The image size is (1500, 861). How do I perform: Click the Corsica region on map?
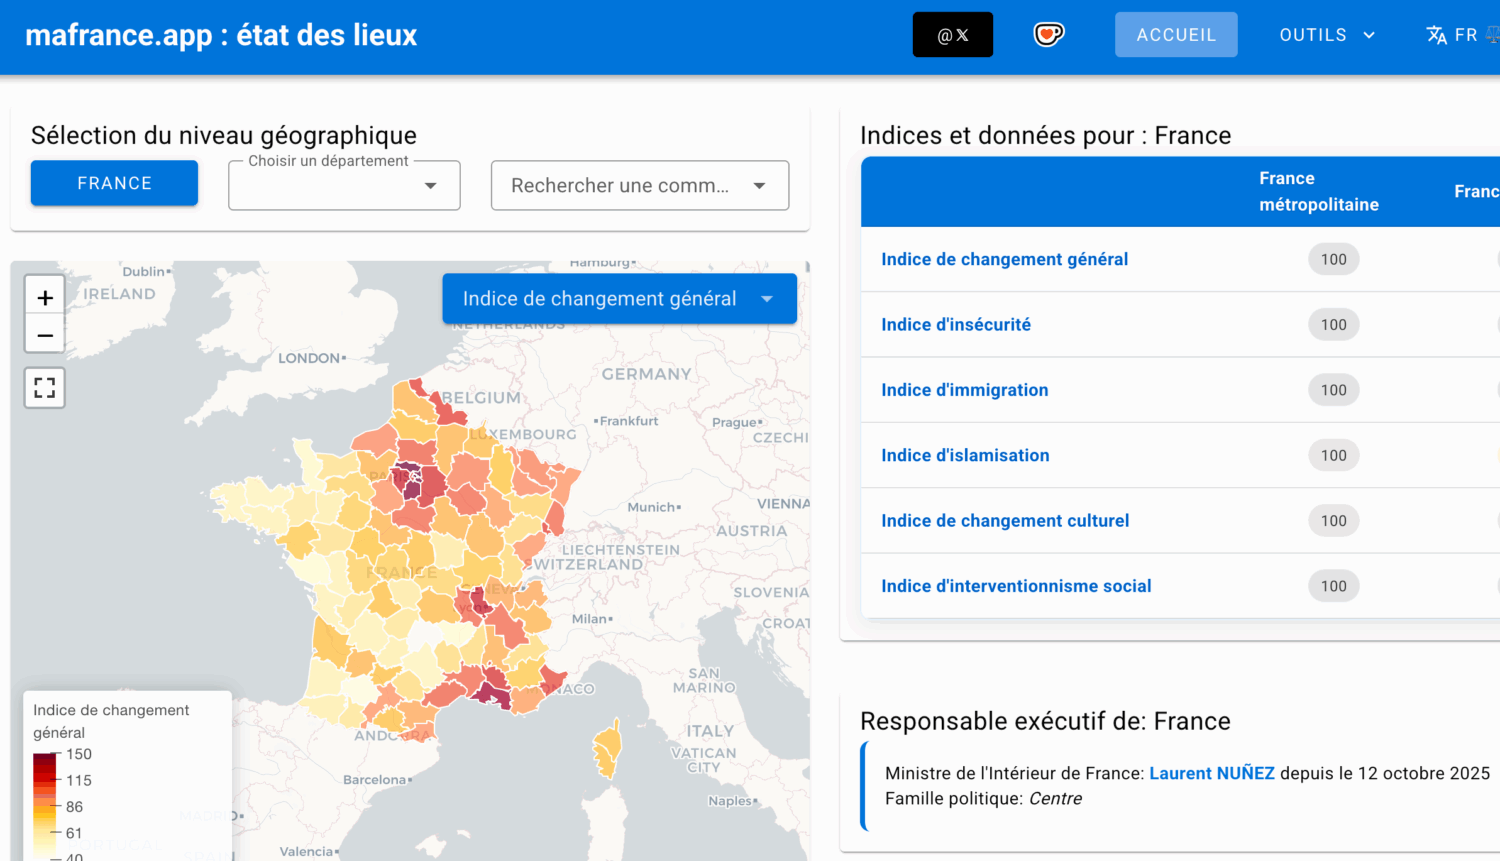[x=607, y=749]
